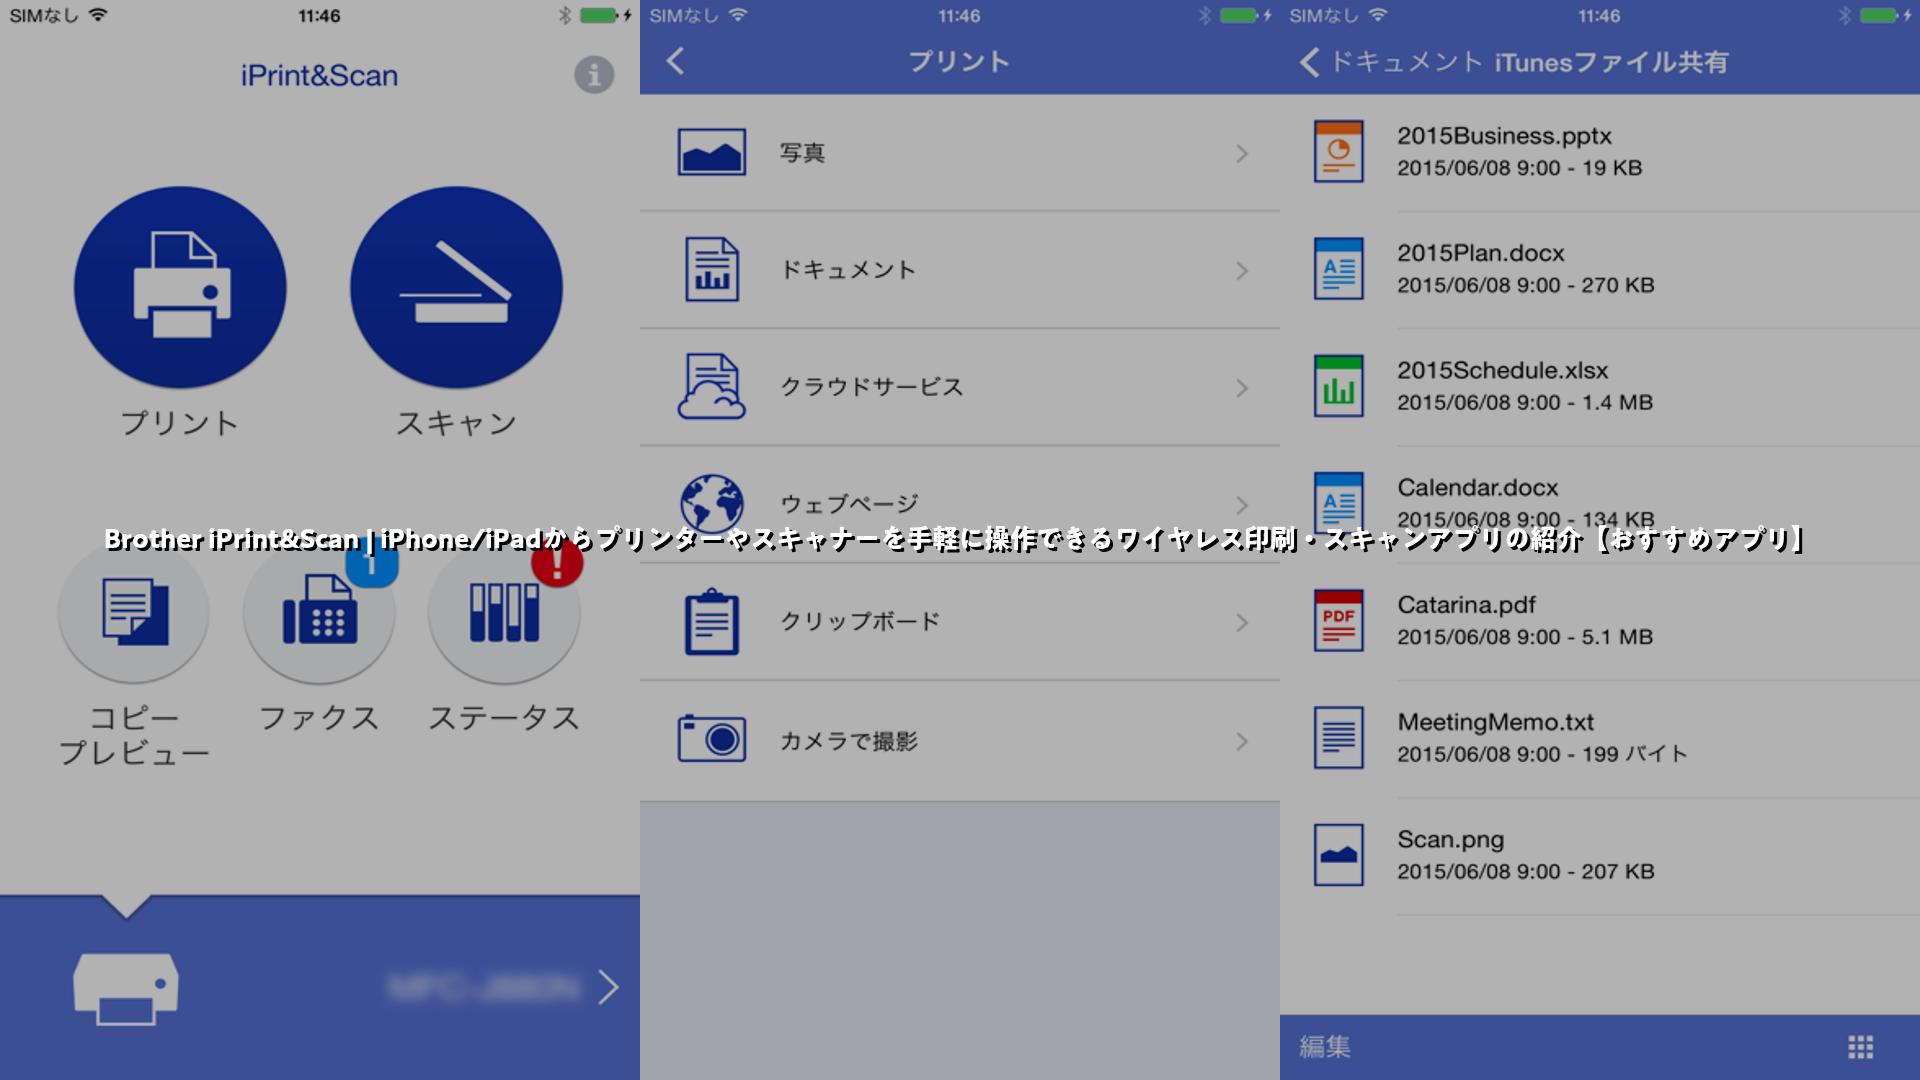This screenshot has width=1920, height=1080.
Task: Tap the large Print printer icon
Action: (180, 288)
